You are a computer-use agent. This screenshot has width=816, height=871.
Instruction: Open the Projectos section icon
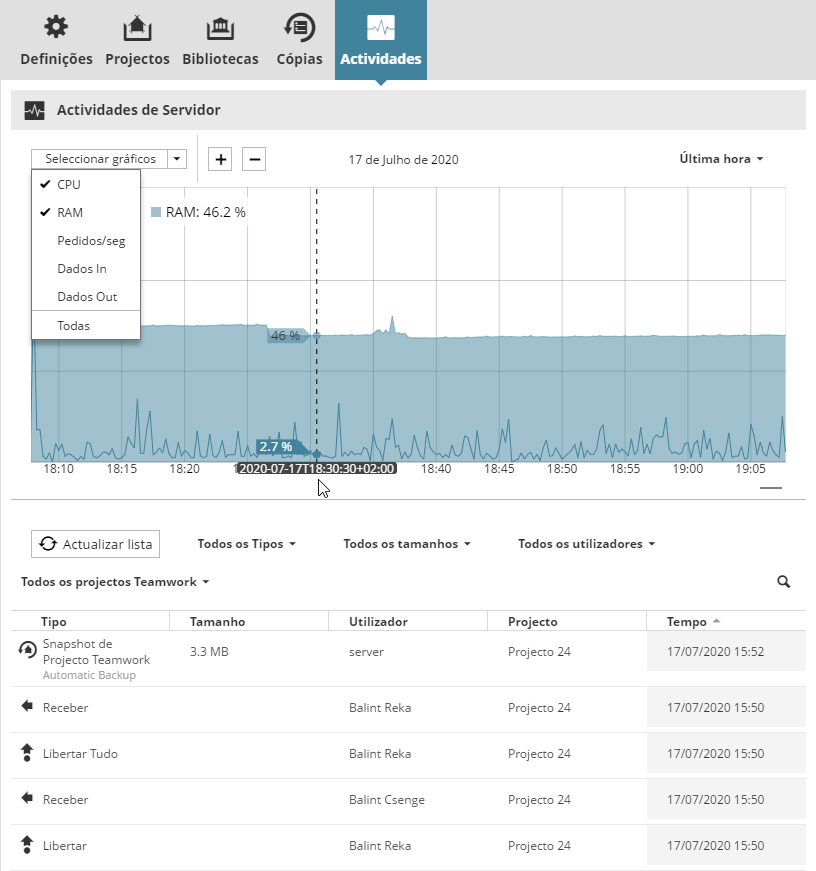[137, 28]
